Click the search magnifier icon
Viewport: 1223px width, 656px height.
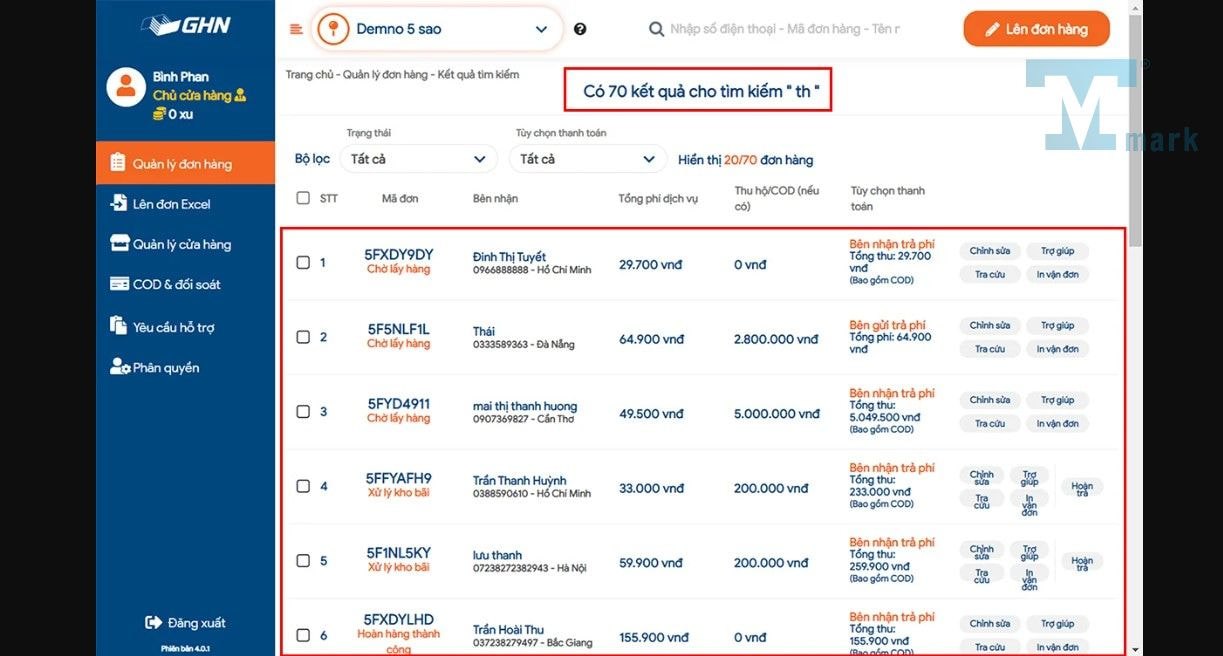coord(656,29)
